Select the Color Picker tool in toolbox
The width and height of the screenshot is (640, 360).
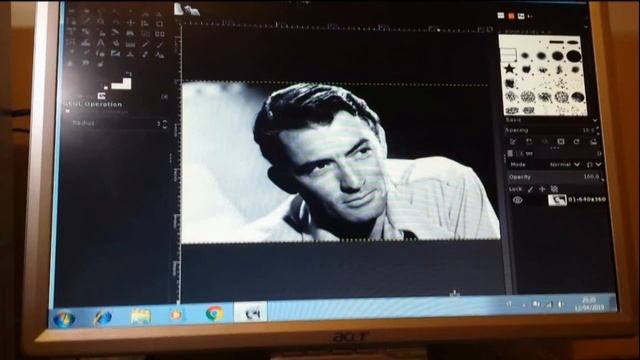coord(86,21)
